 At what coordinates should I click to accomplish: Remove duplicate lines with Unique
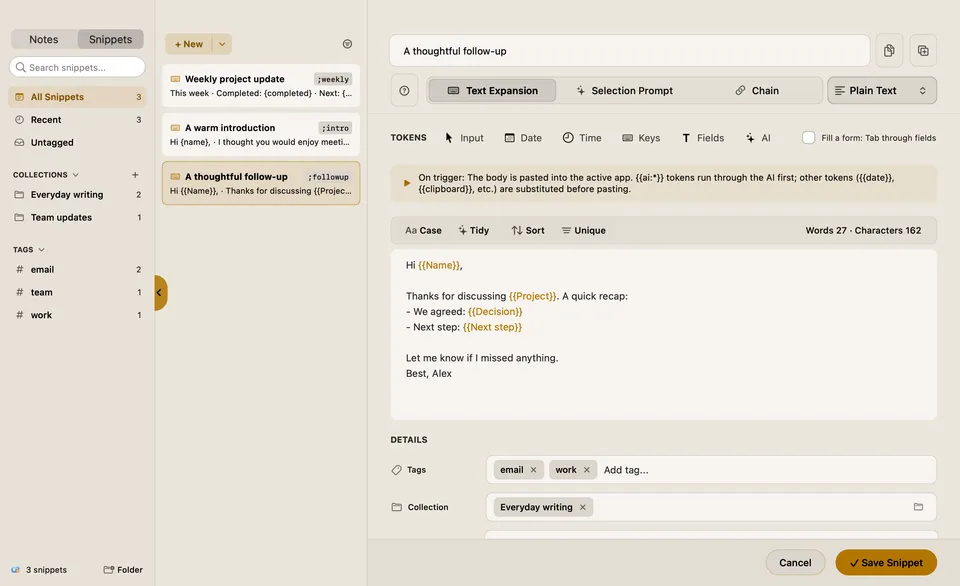click(x=583, y=230)
